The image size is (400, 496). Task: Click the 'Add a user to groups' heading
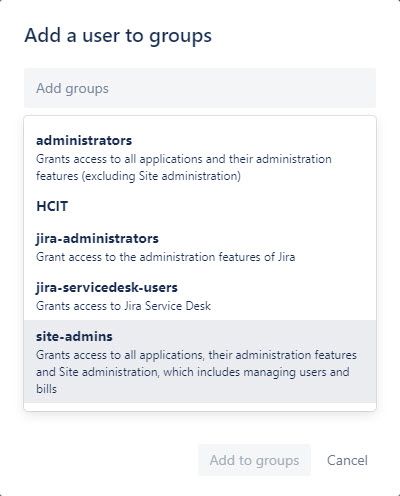pos(118,35)
